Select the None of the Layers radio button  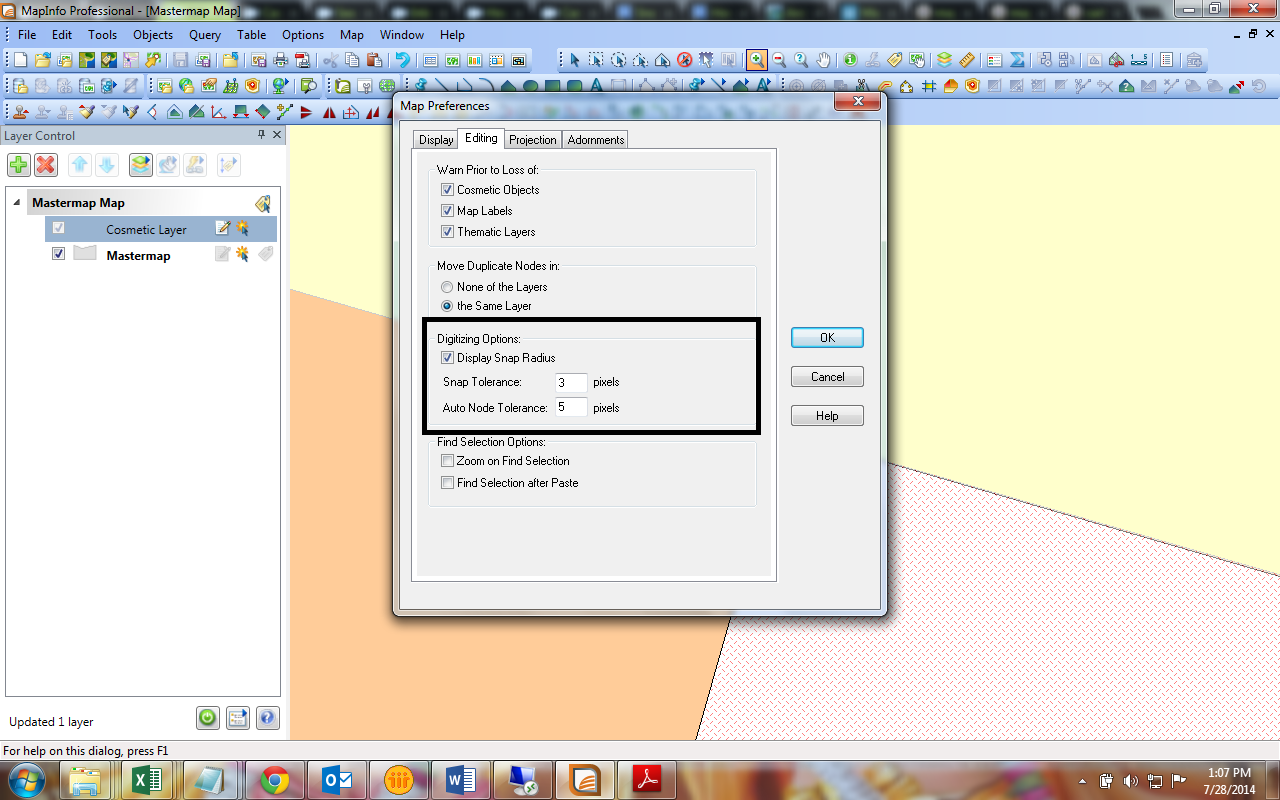coord(447,287)
